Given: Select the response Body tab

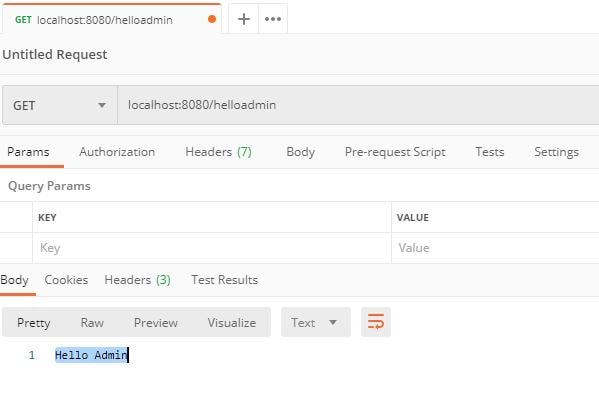Looking at the screenshot, I should point(15,280).
